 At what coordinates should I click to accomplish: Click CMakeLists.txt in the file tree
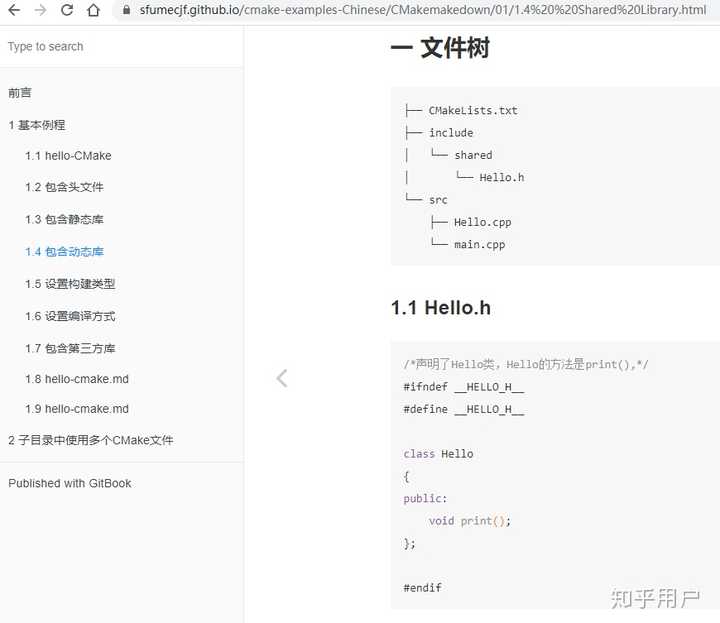pyautogui.click(x=472, y=111)
